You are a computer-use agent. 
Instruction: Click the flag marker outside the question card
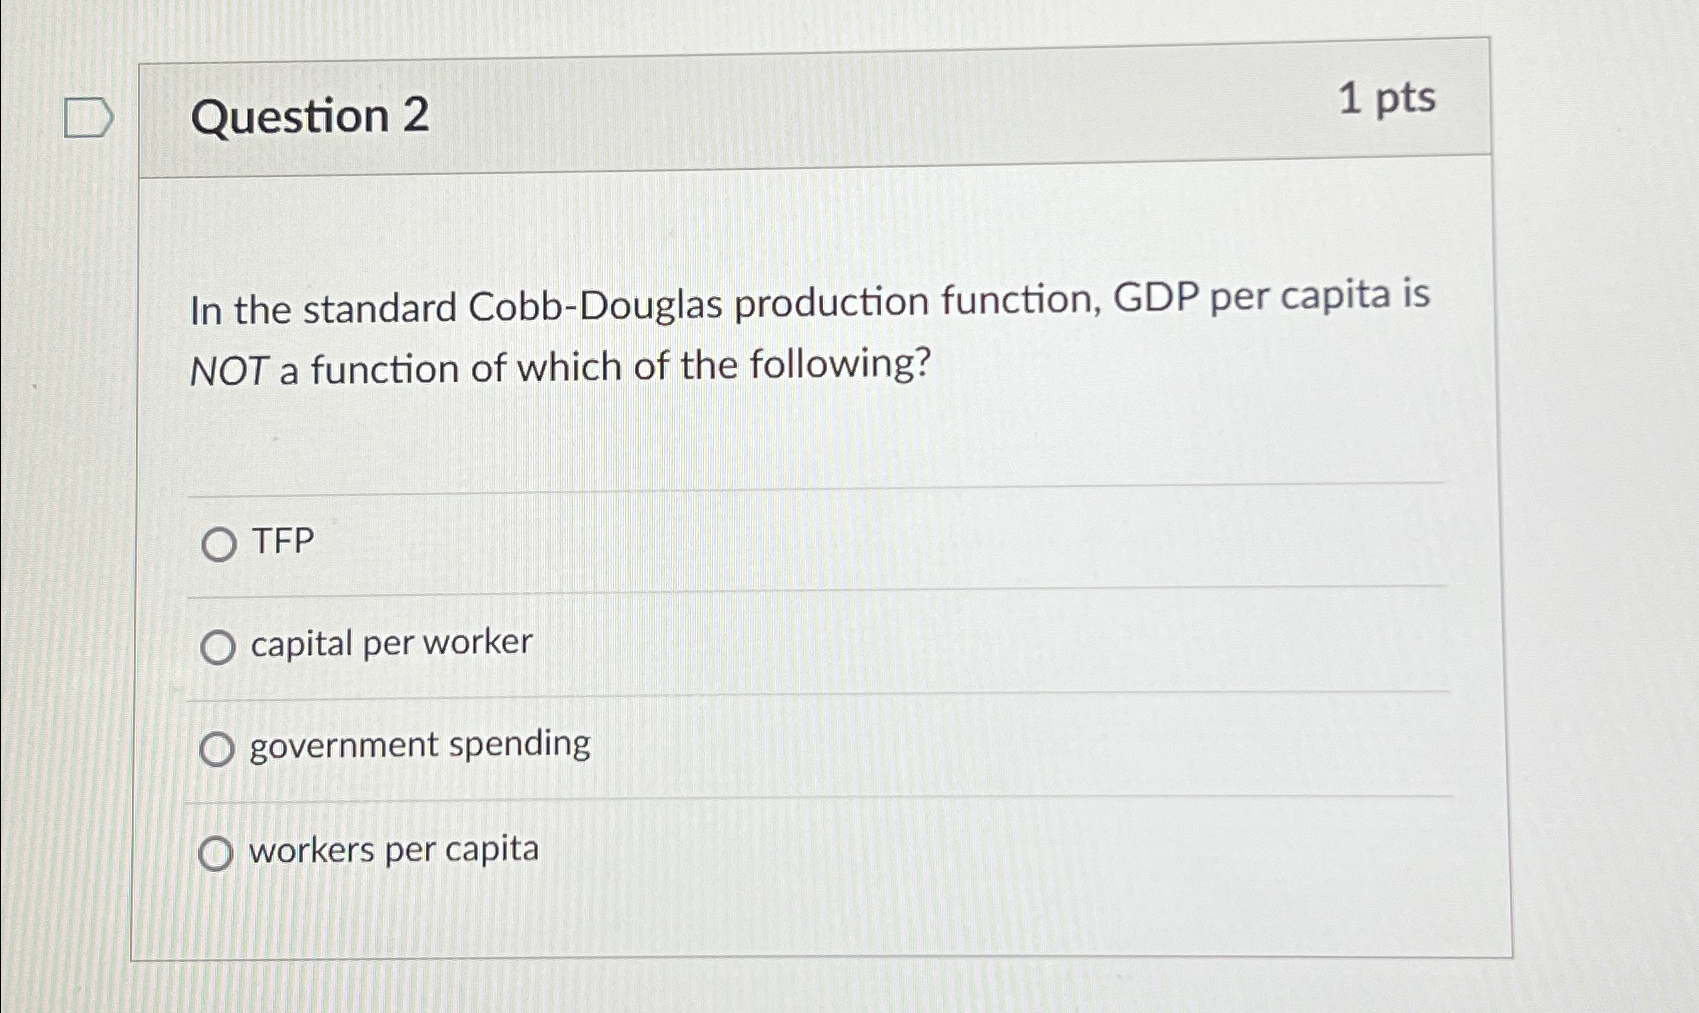pos(86,119)
